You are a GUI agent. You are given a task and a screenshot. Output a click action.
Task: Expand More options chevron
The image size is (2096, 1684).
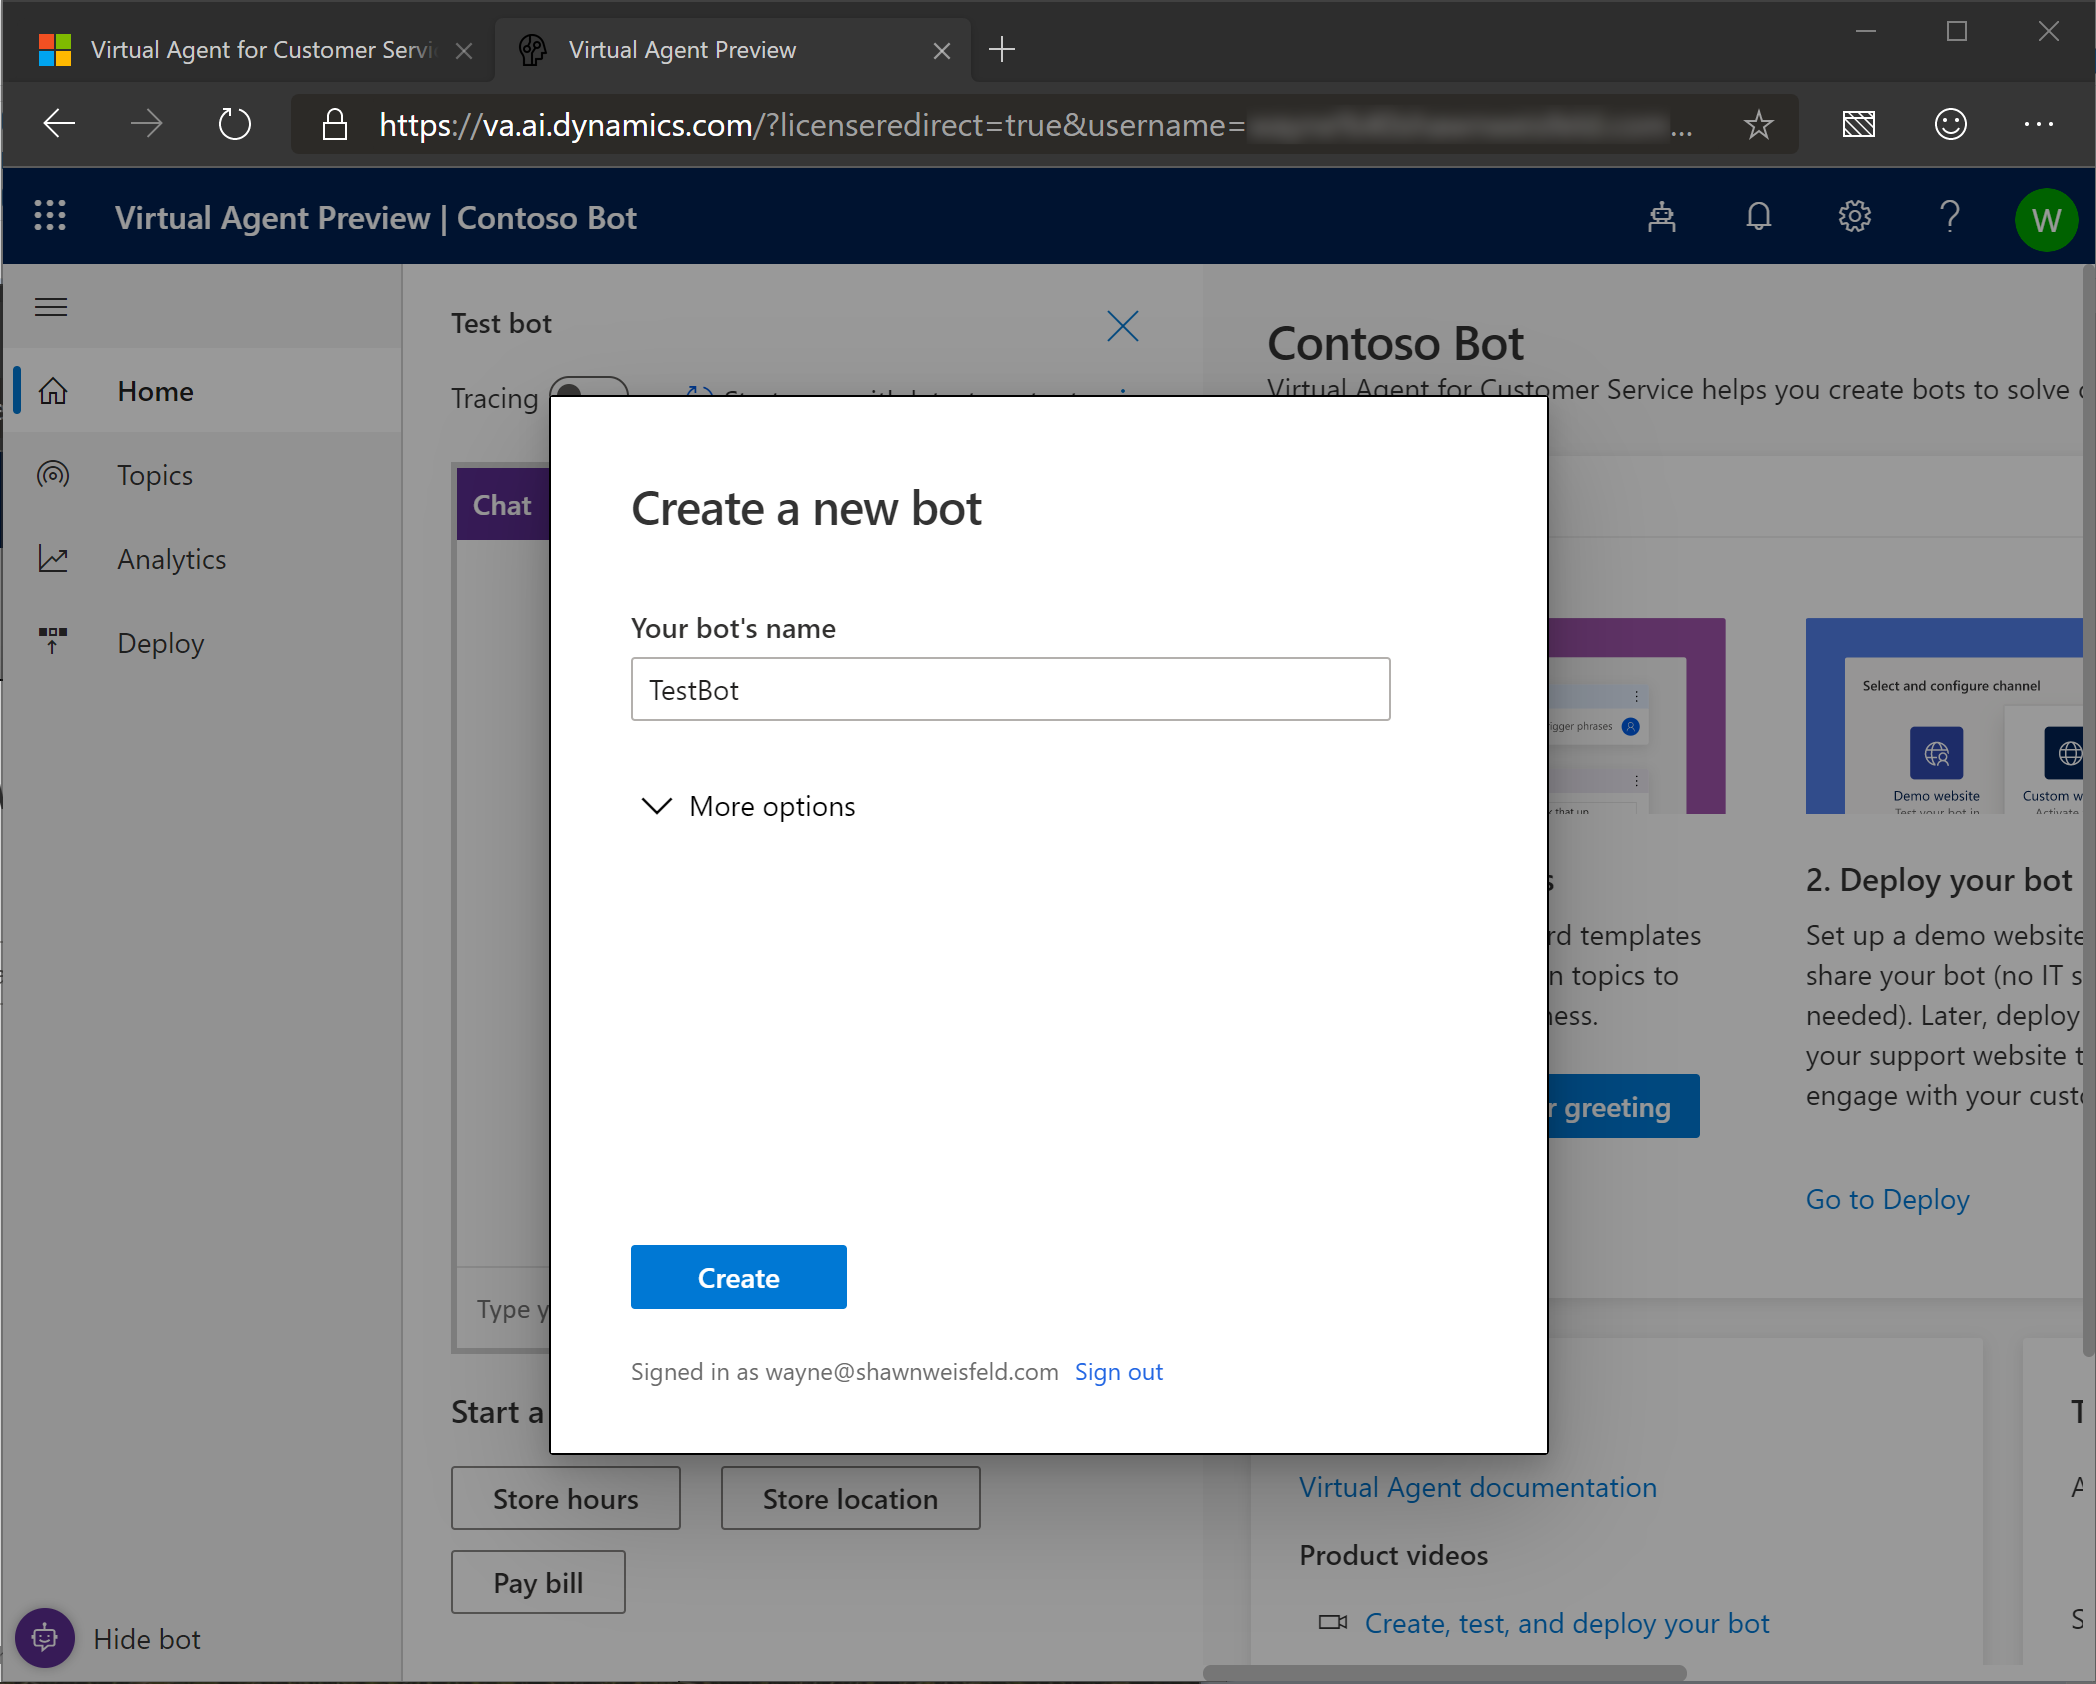click(x=656, y=806)
